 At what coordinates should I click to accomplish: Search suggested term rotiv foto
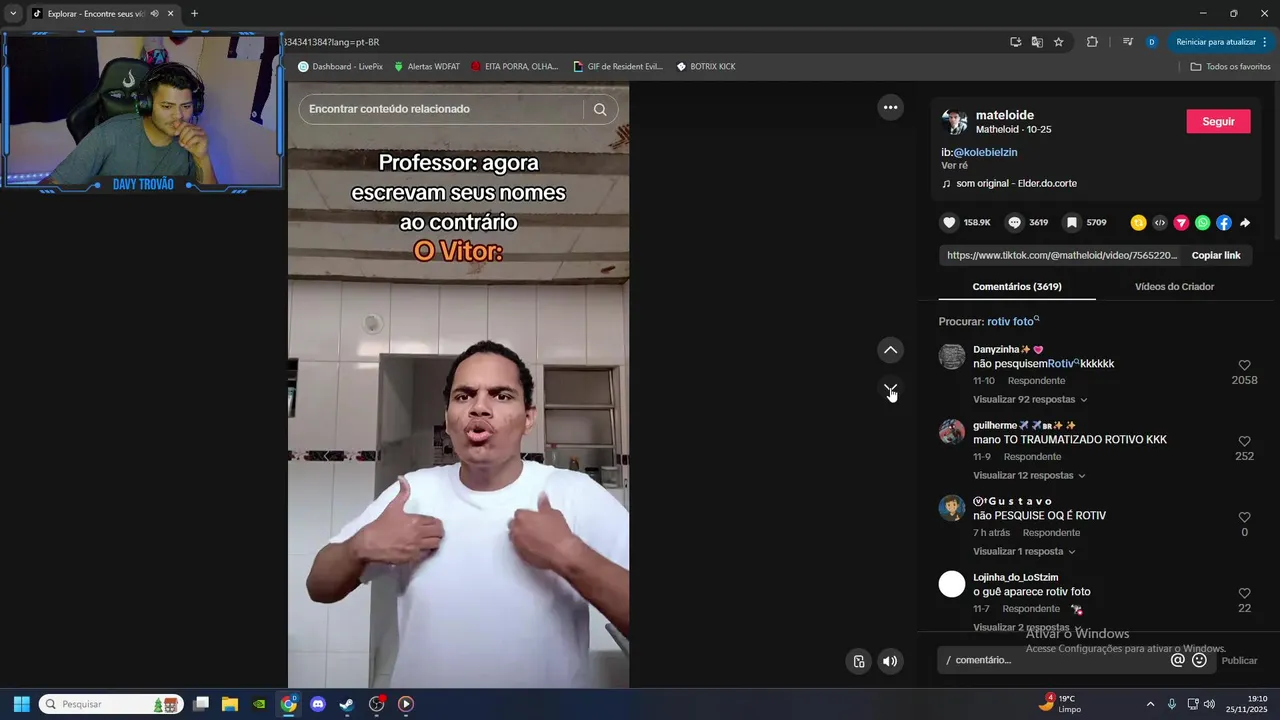[x=1013, y=322]
